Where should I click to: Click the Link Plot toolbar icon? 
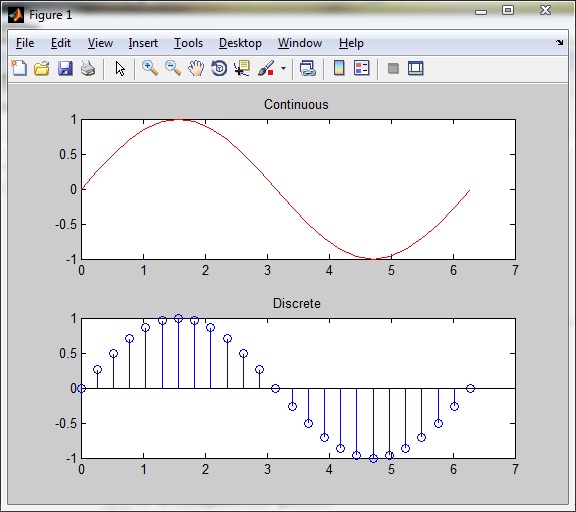pos(307,68)
